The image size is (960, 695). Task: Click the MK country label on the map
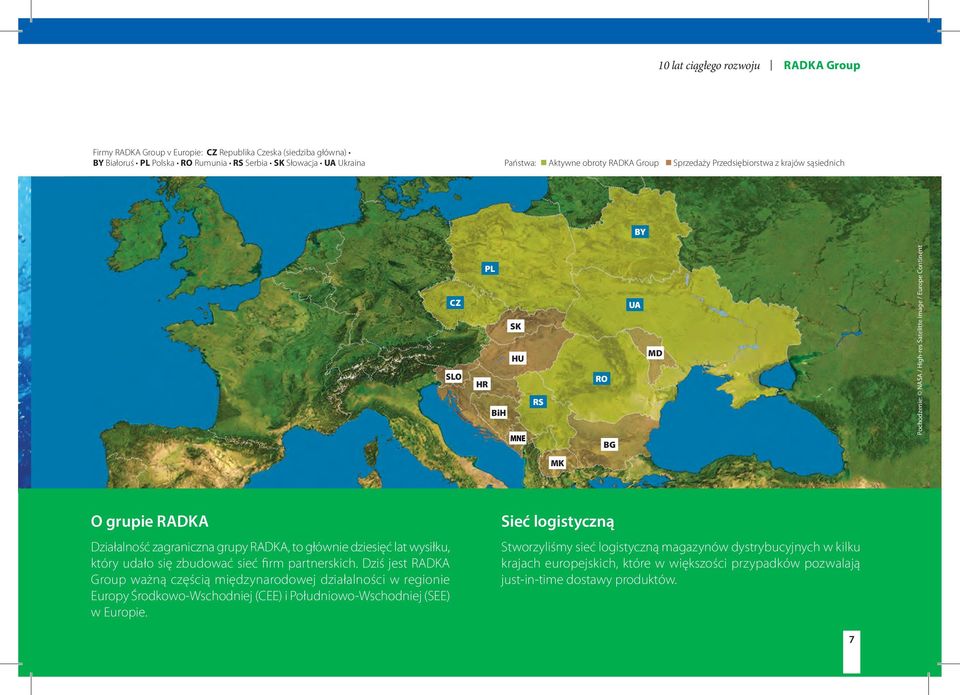click(x=557, y=463)
